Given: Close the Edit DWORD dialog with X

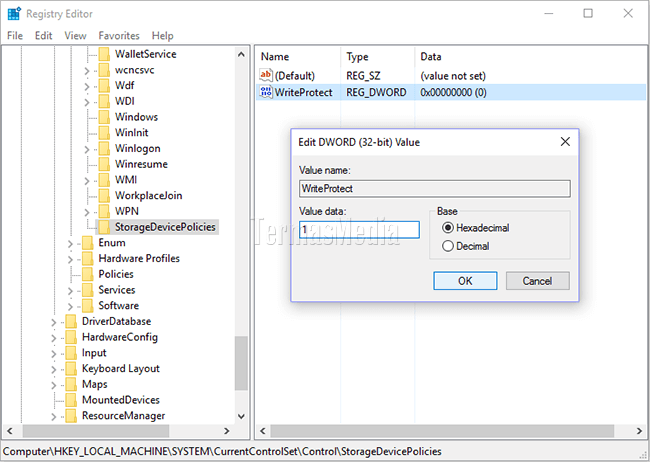Looking at the screenshot, I should pyautogui.click(x=565, y=142).
